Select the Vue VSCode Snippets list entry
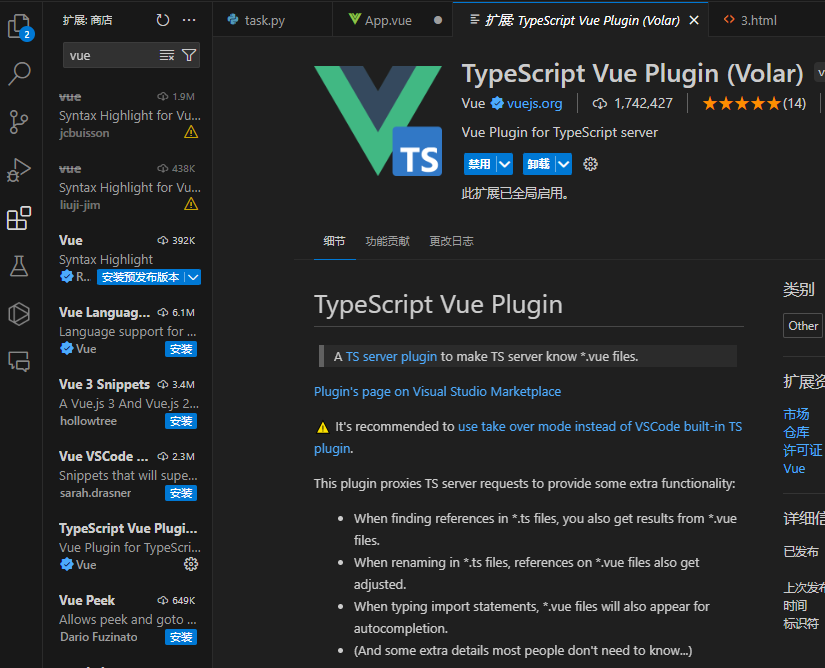The height and width of the screenshot is (668, 825). point(128,475)
